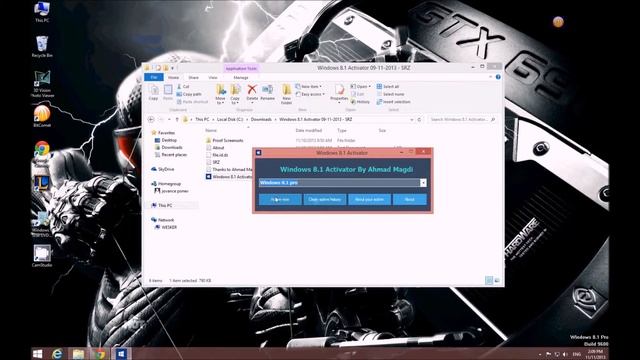This screenshot has height=360, width=640.
Task: Open file Properties from the ribbon
Action: tap(339, 93)
